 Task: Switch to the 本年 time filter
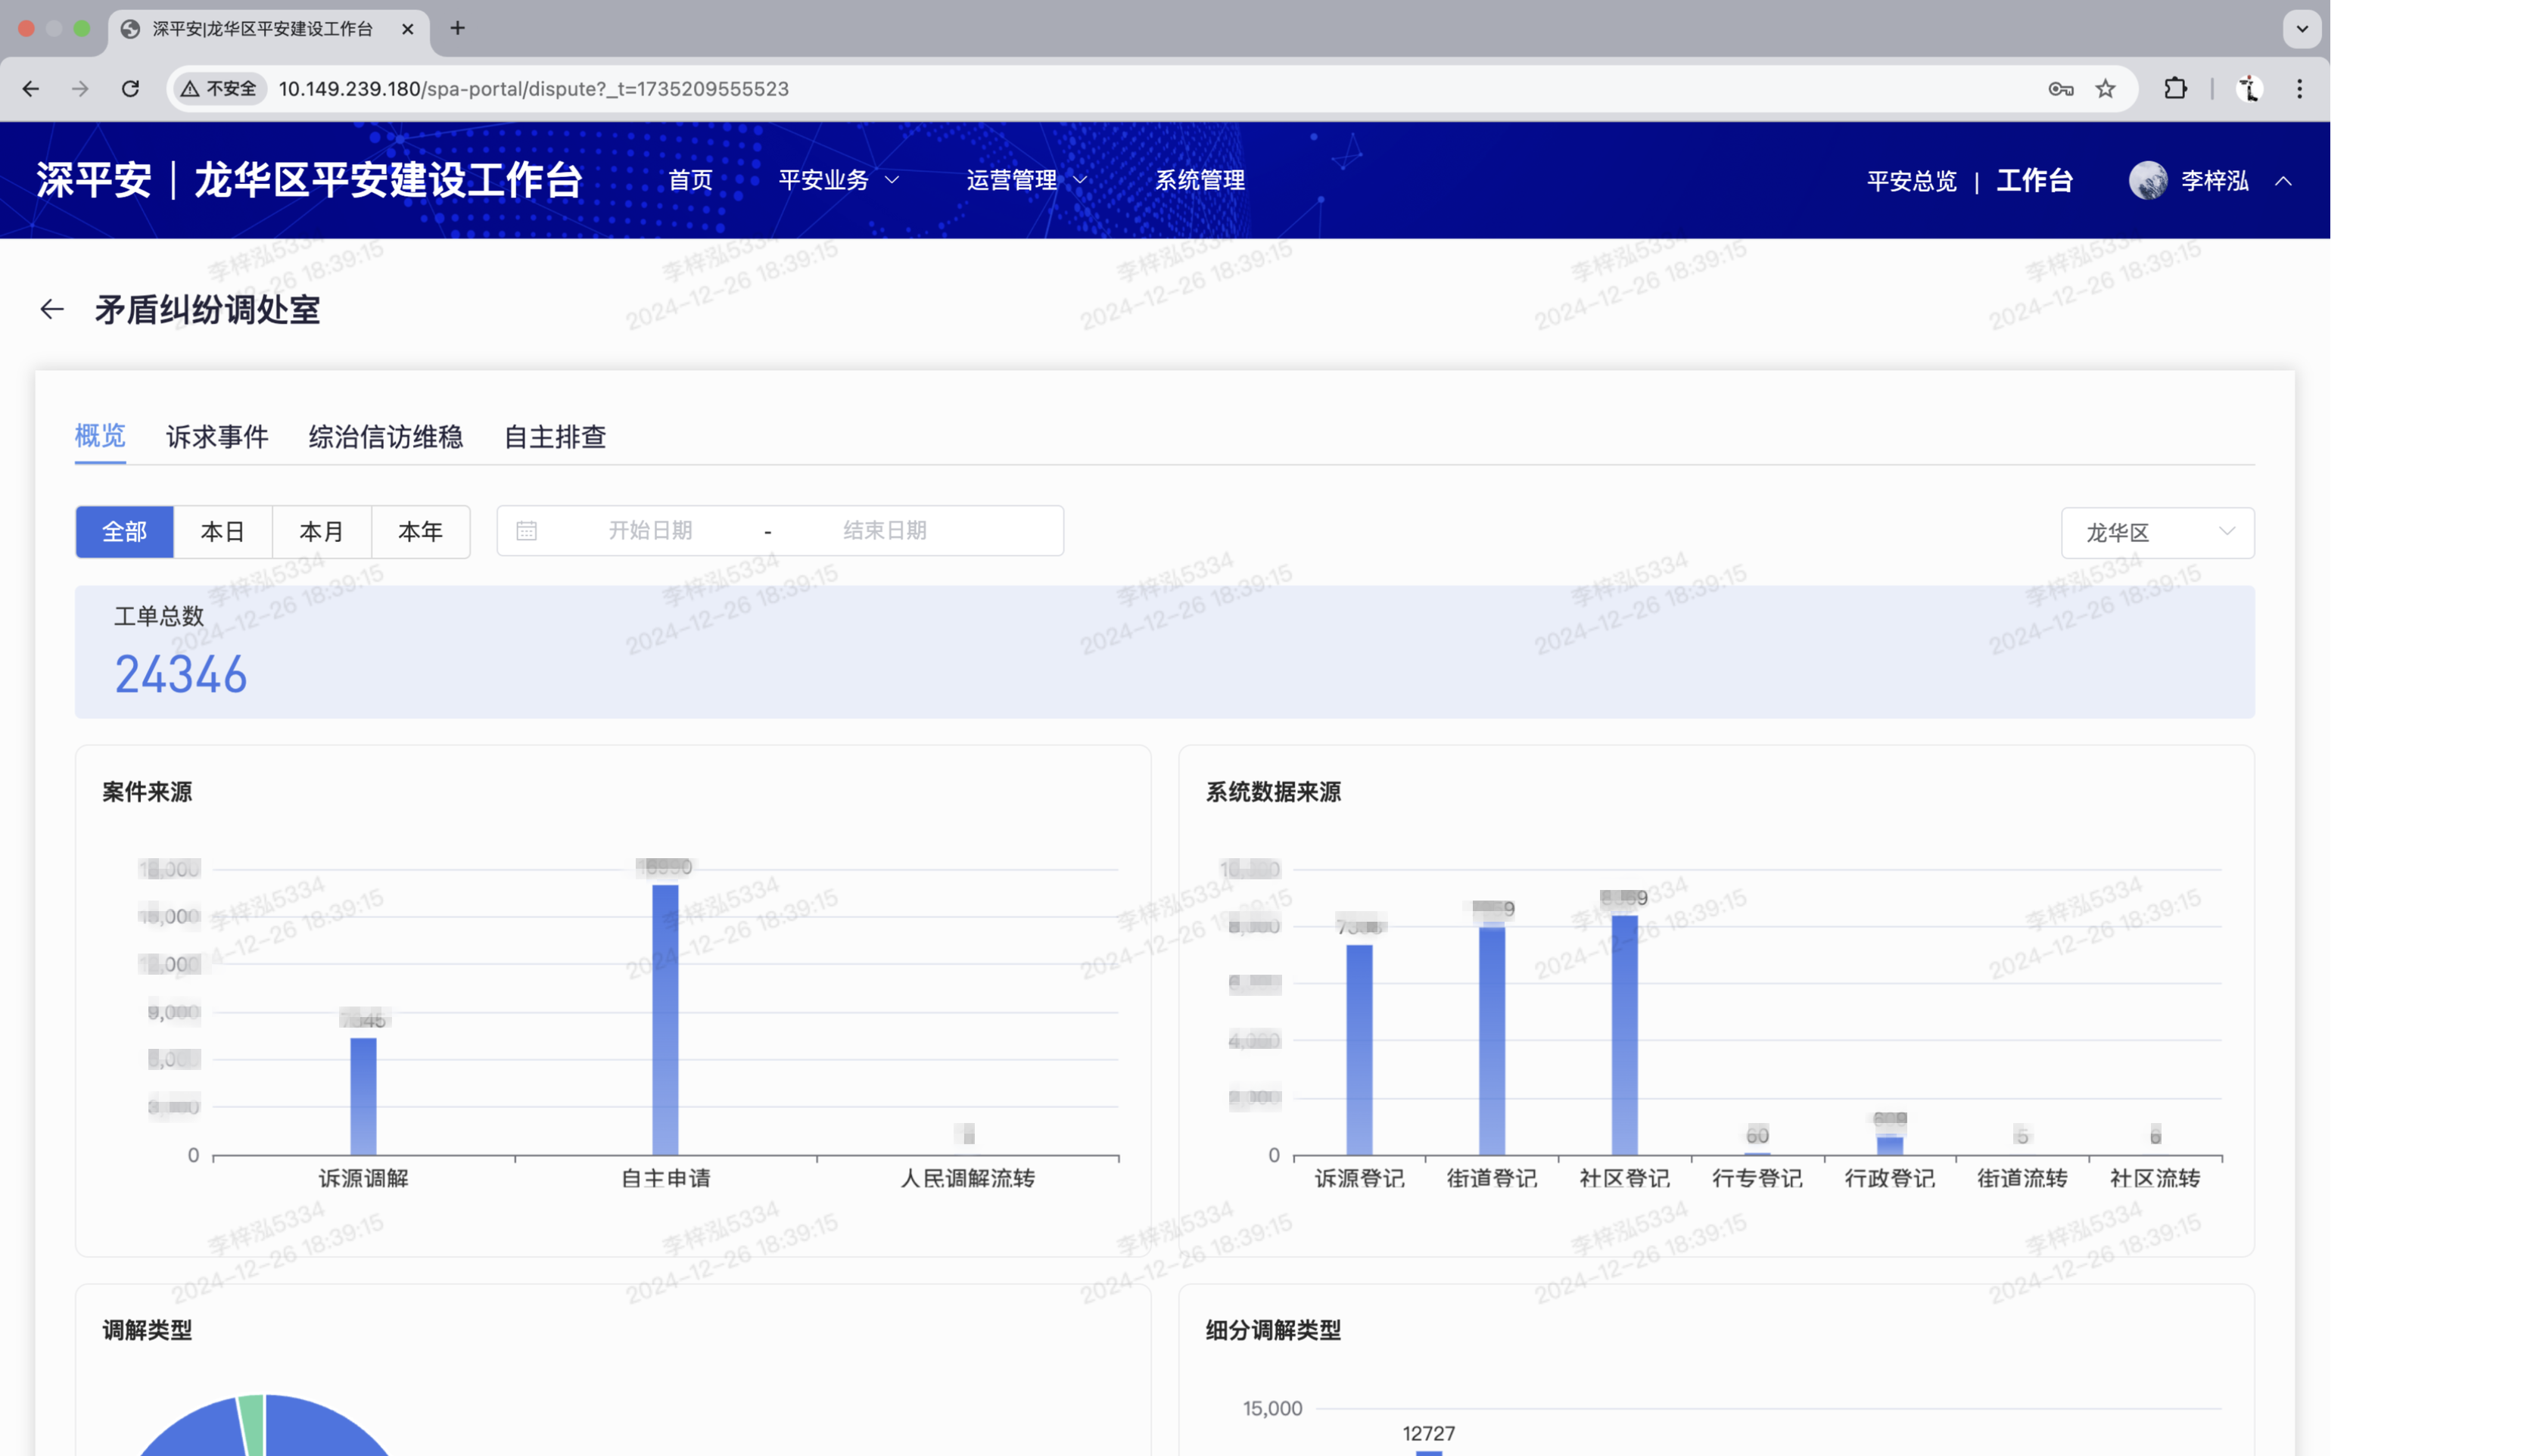tap(421, 531)
